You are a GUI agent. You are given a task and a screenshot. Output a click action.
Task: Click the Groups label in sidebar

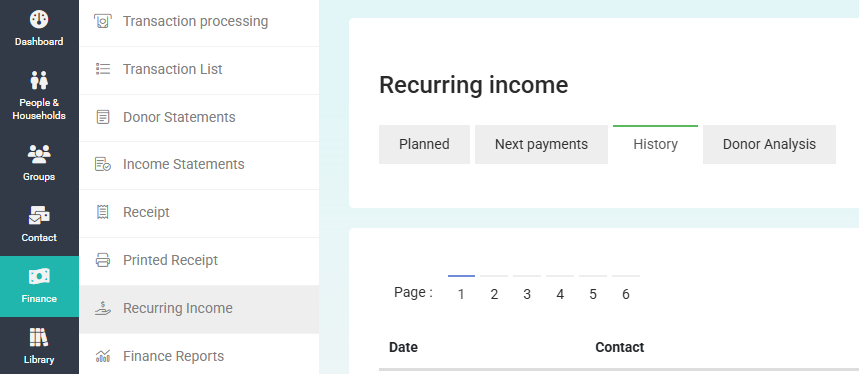39,177
